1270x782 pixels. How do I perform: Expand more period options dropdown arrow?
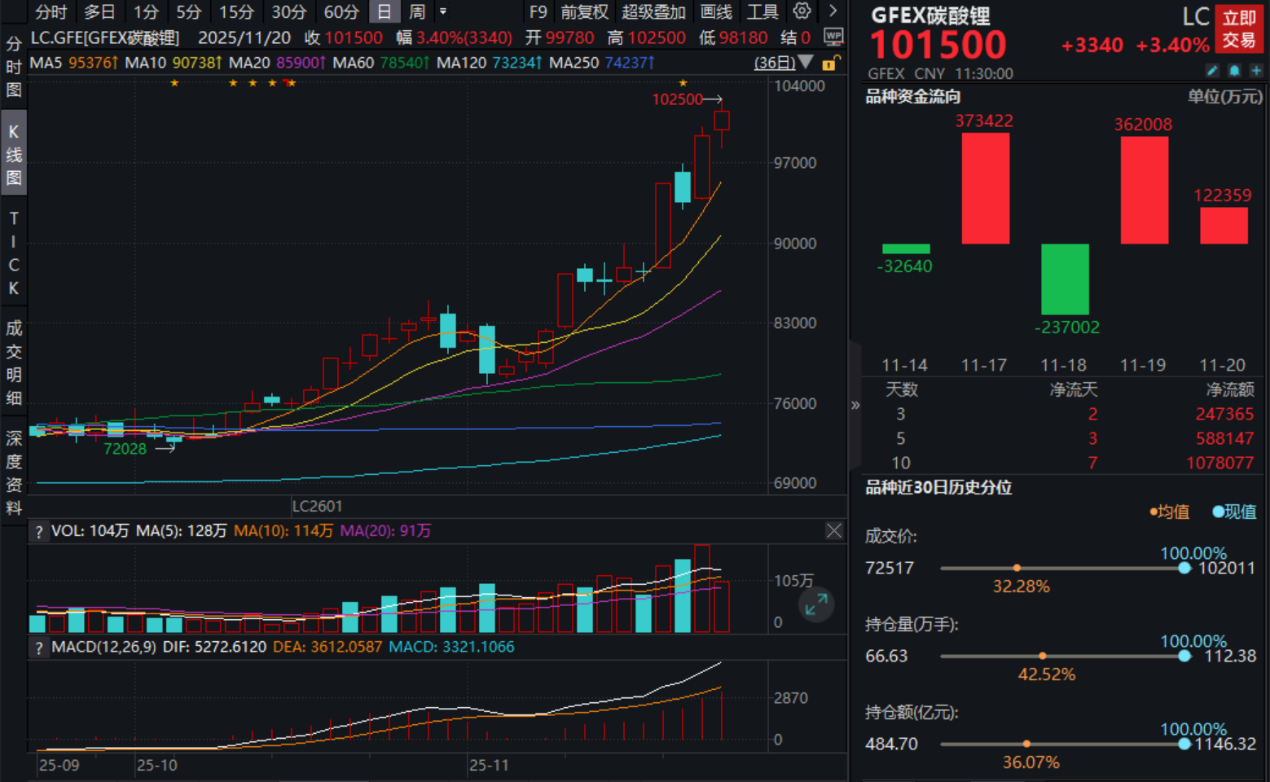point(443,12)
